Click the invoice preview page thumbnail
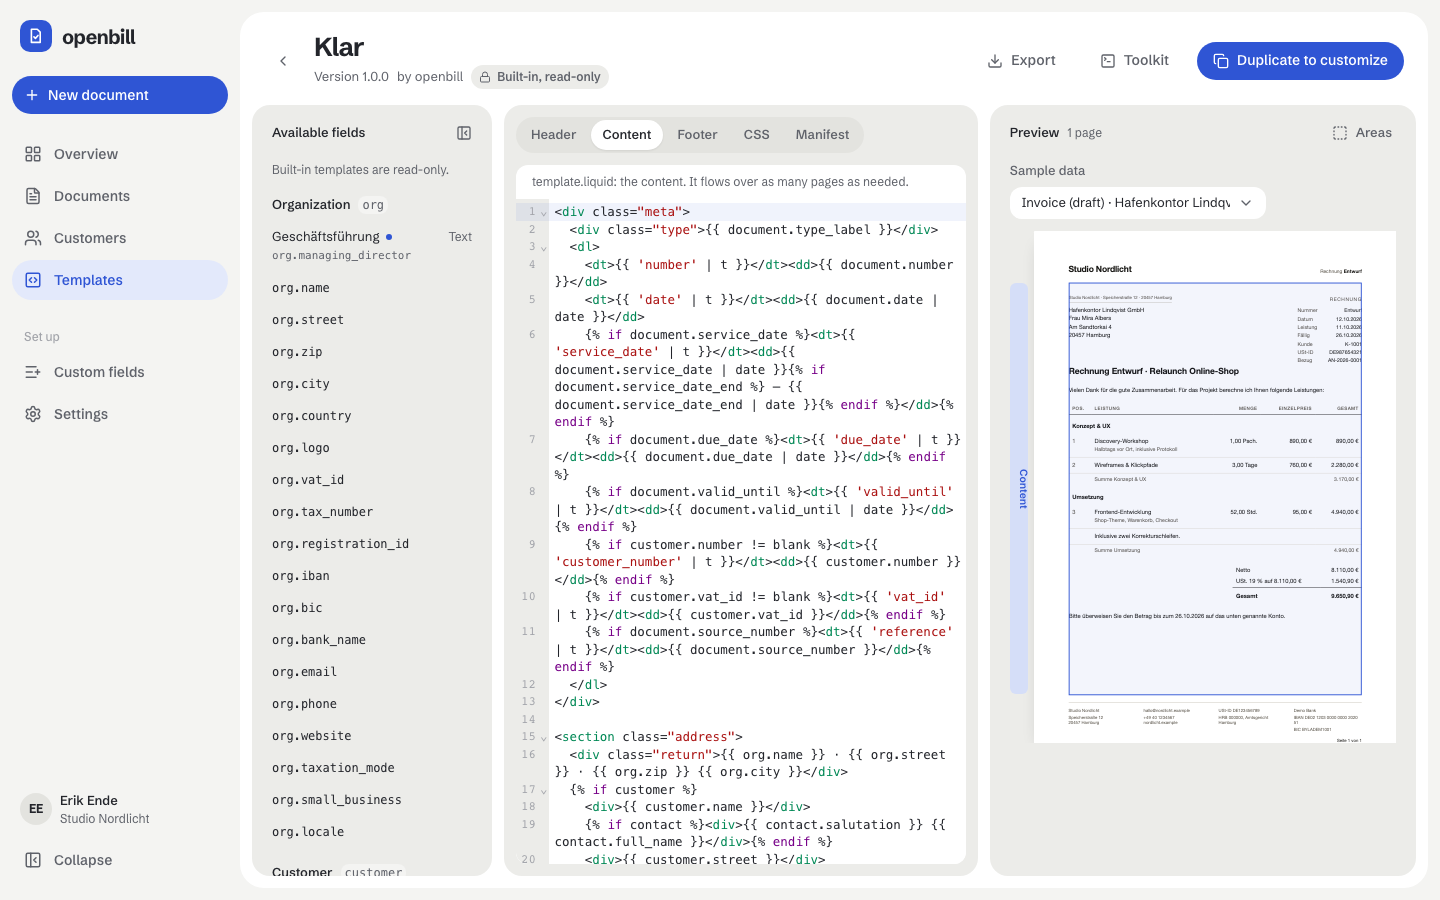The image size is (1440, 900). (1215, 487)
